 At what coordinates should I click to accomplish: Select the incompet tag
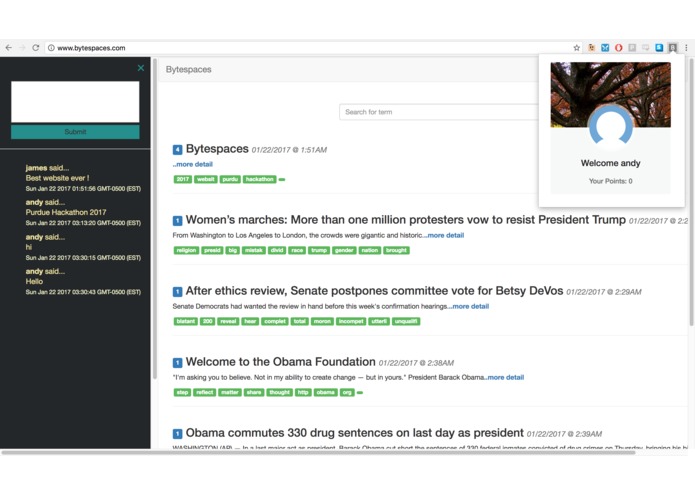[x=351, y=321]
